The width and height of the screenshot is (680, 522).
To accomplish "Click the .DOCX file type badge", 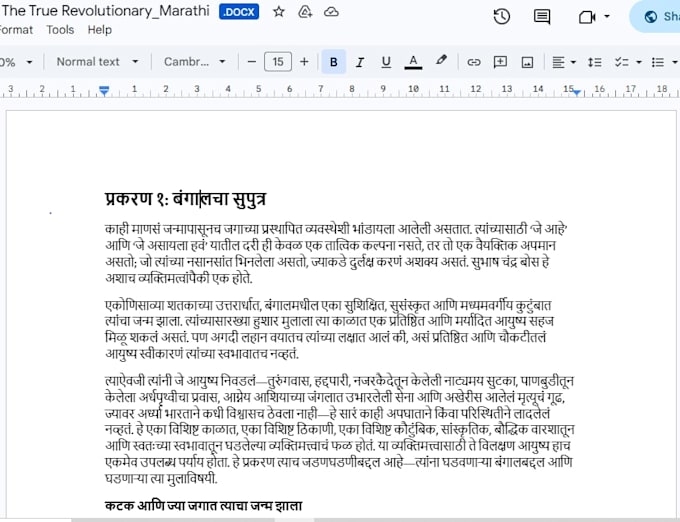I will click(239, 12).
